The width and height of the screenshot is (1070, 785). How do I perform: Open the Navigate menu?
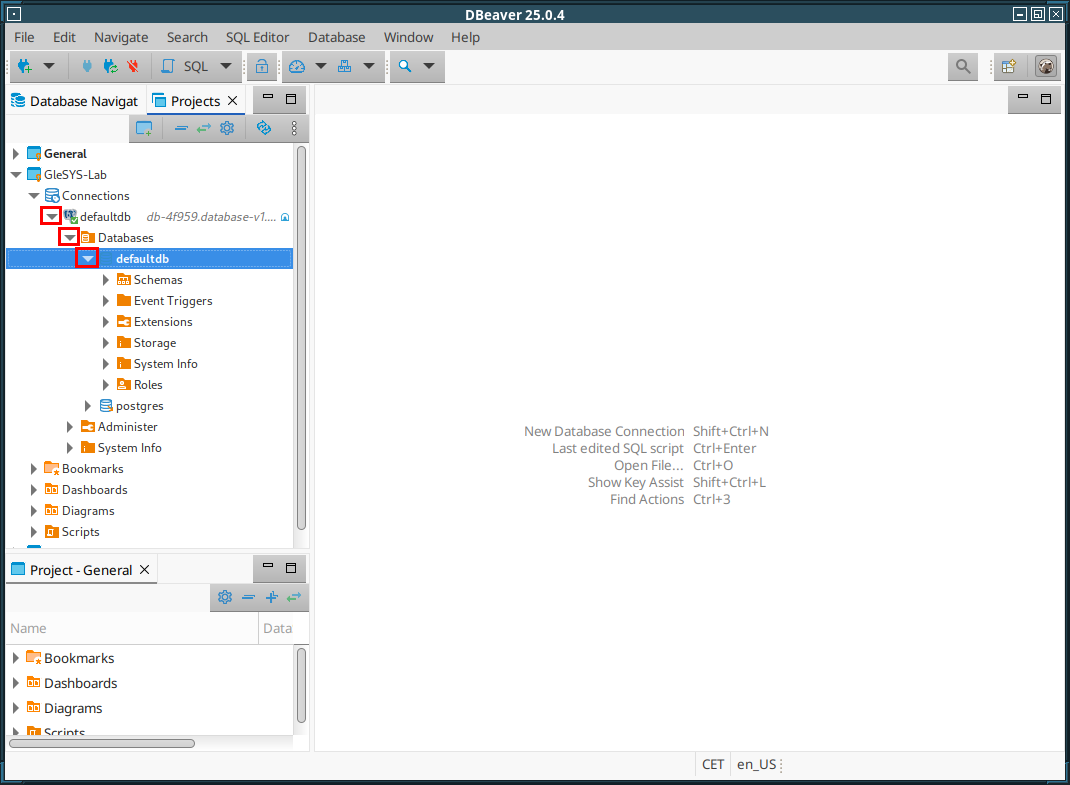point(121,38)
